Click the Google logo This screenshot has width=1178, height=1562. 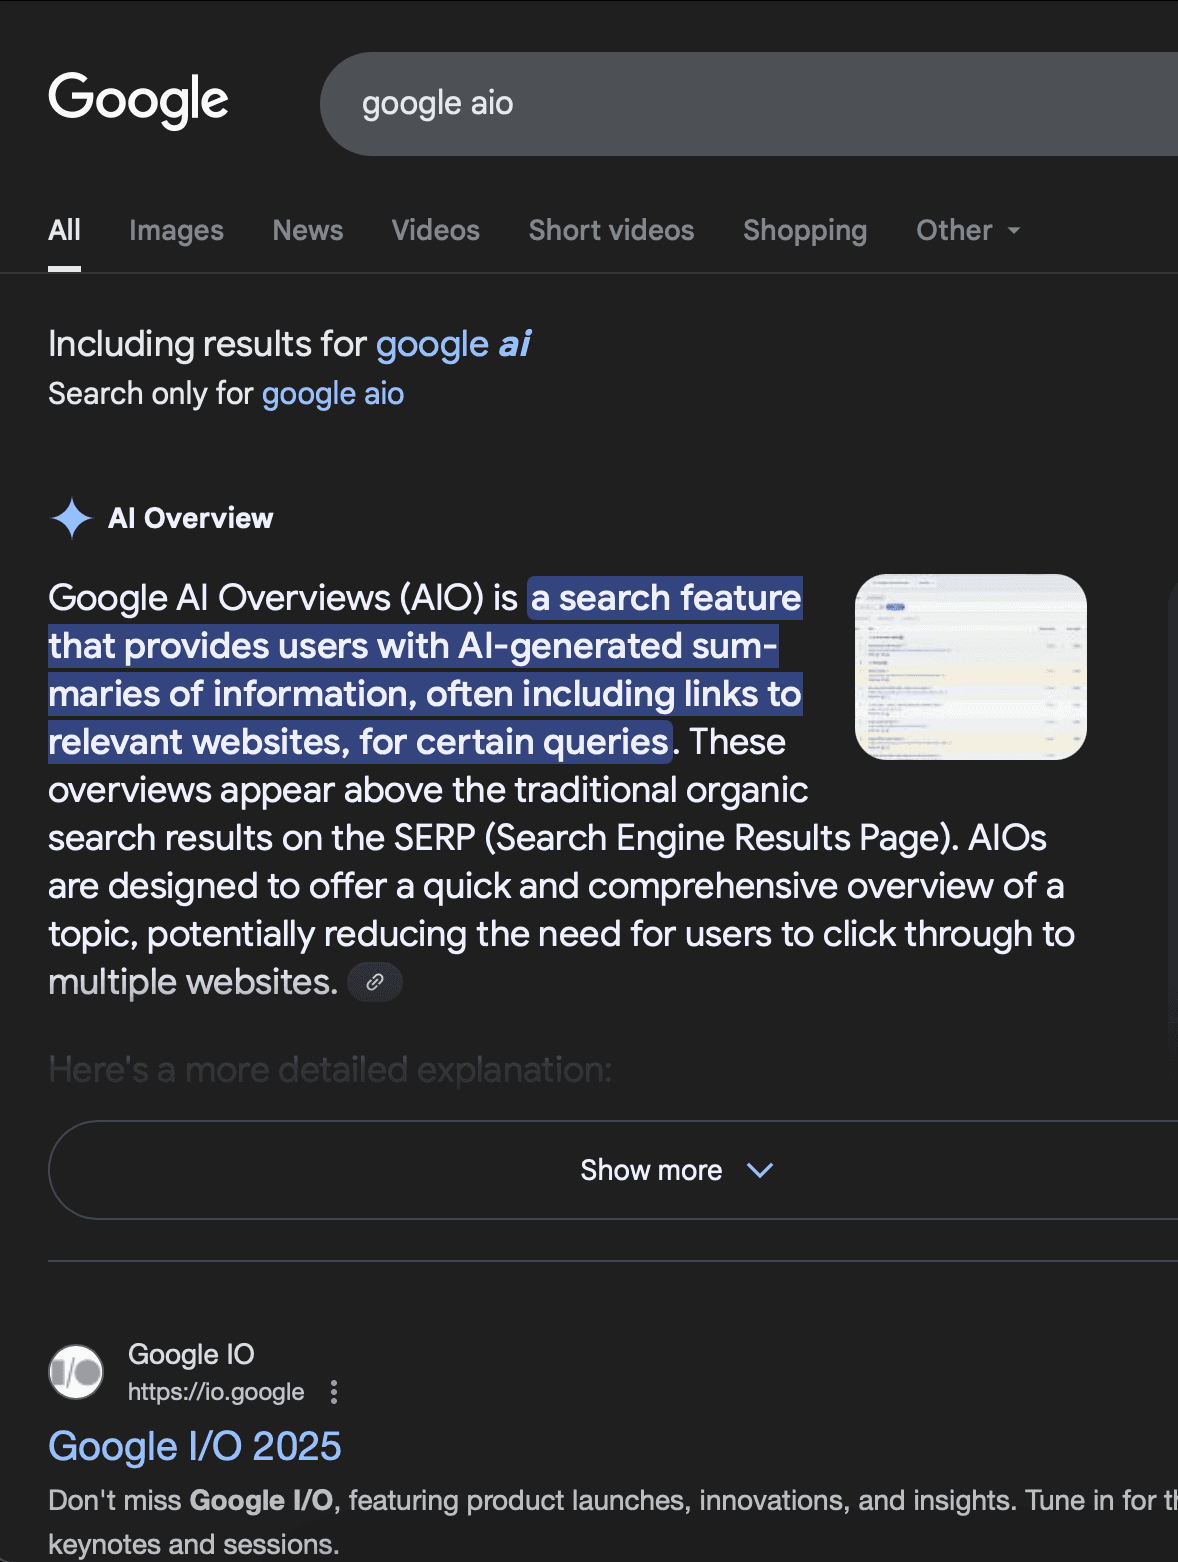click(138, 100)
